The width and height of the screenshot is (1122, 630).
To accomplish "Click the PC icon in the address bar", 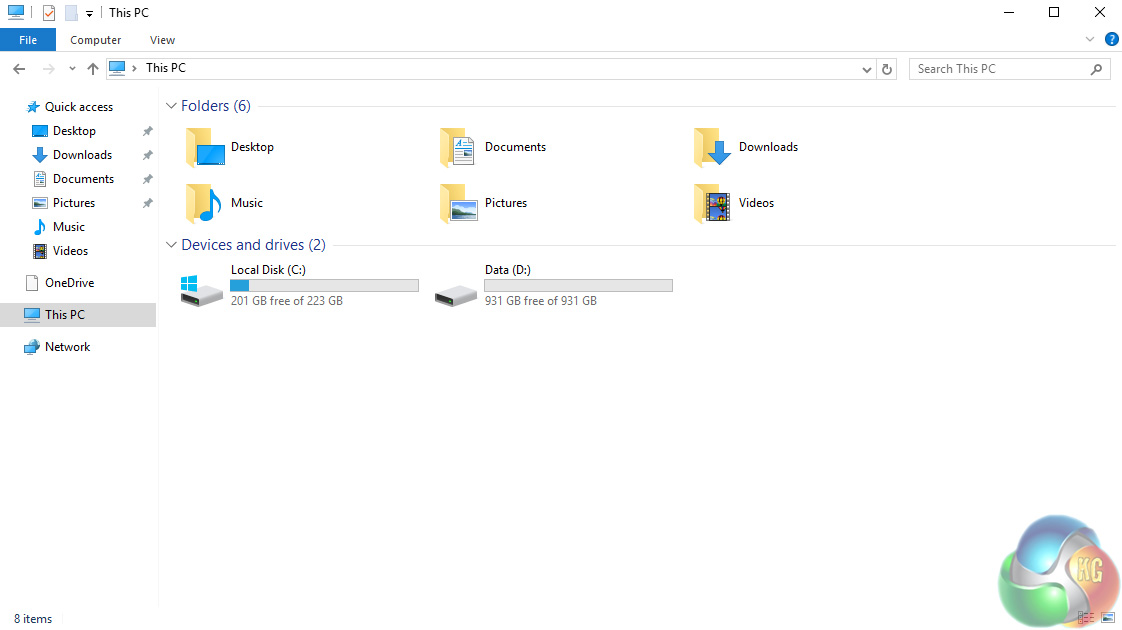I will coord(117,68).
